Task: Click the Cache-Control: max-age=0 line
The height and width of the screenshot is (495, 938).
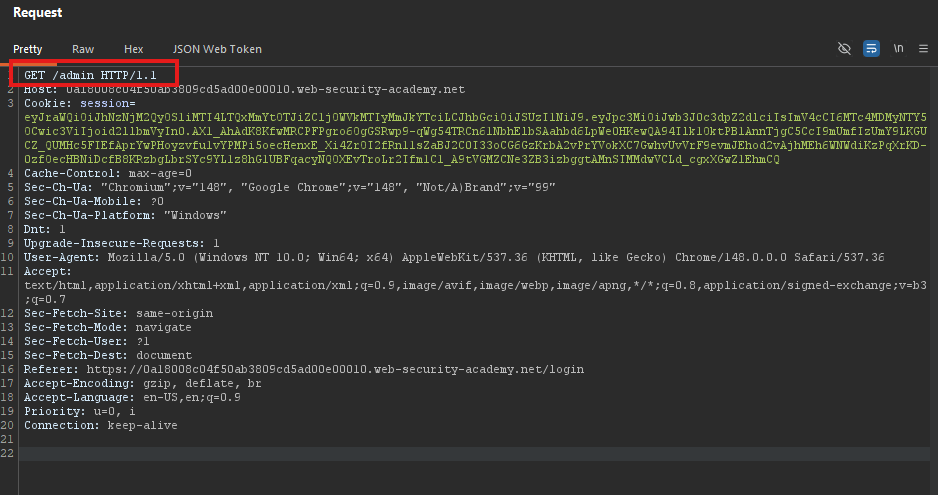Action: (x=108, y=173)
